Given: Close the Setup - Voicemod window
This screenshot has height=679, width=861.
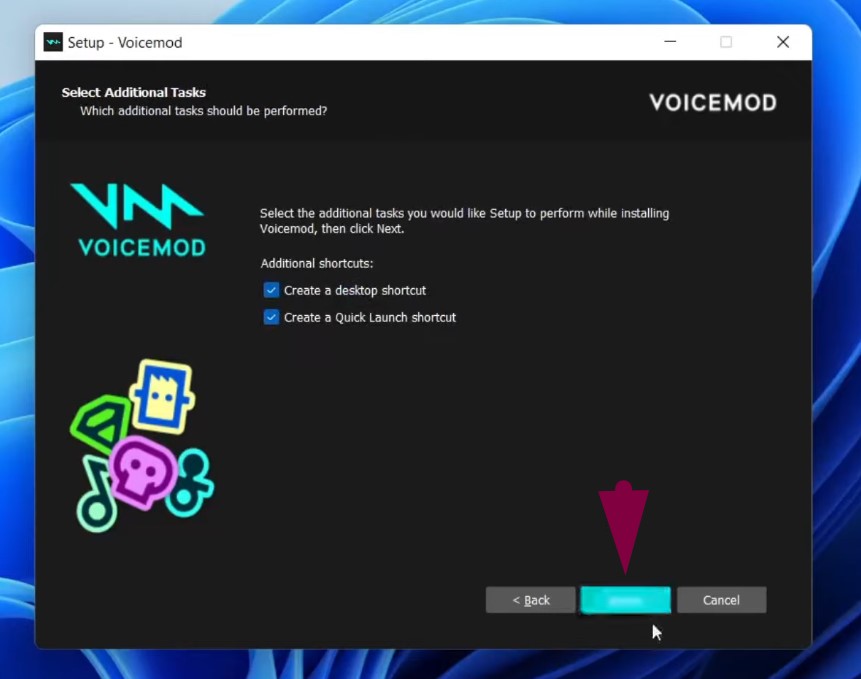Looking at the screenshot, I should point(783,42).
